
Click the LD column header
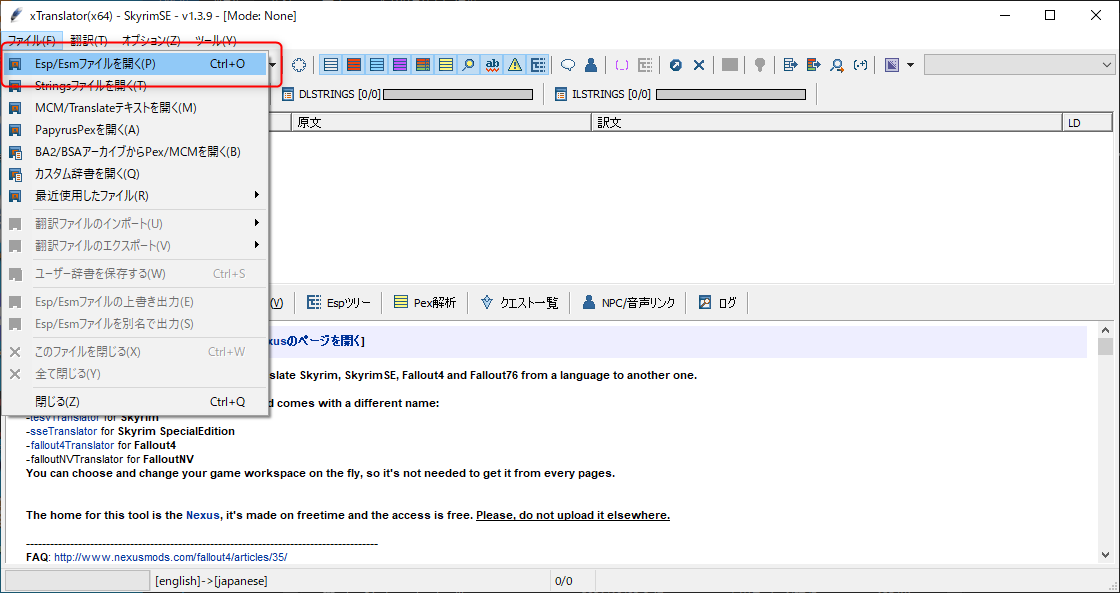(1087, 123)
